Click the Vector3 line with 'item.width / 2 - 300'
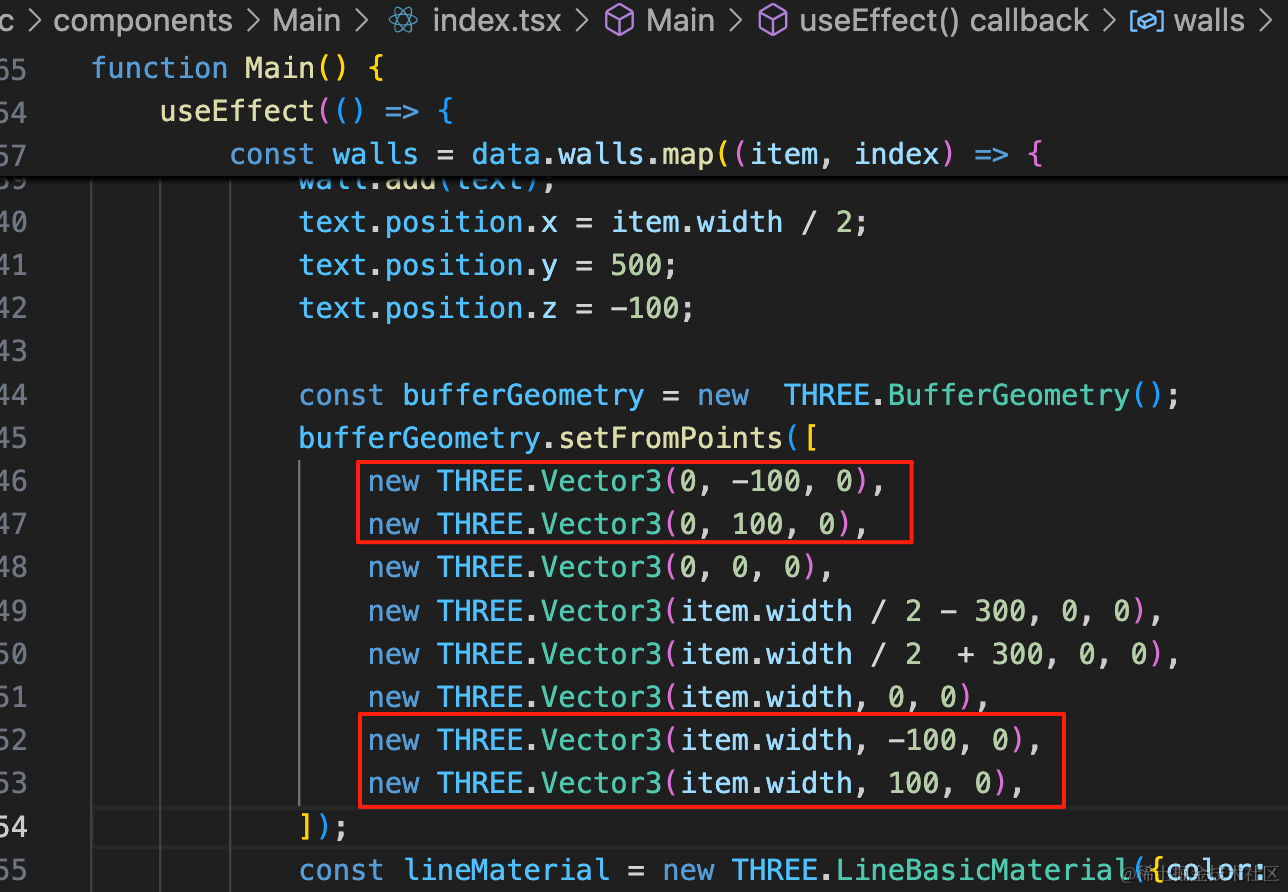1288x892 pixels. pyautogui.click(x=765, y=610)
